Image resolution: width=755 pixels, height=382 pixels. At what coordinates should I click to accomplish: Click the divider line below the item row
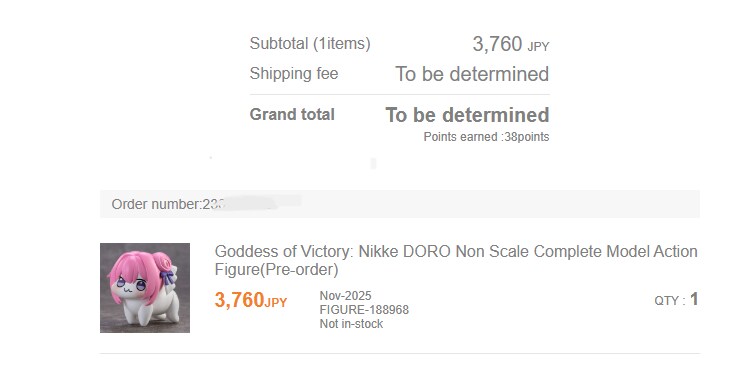pos(400,354)
